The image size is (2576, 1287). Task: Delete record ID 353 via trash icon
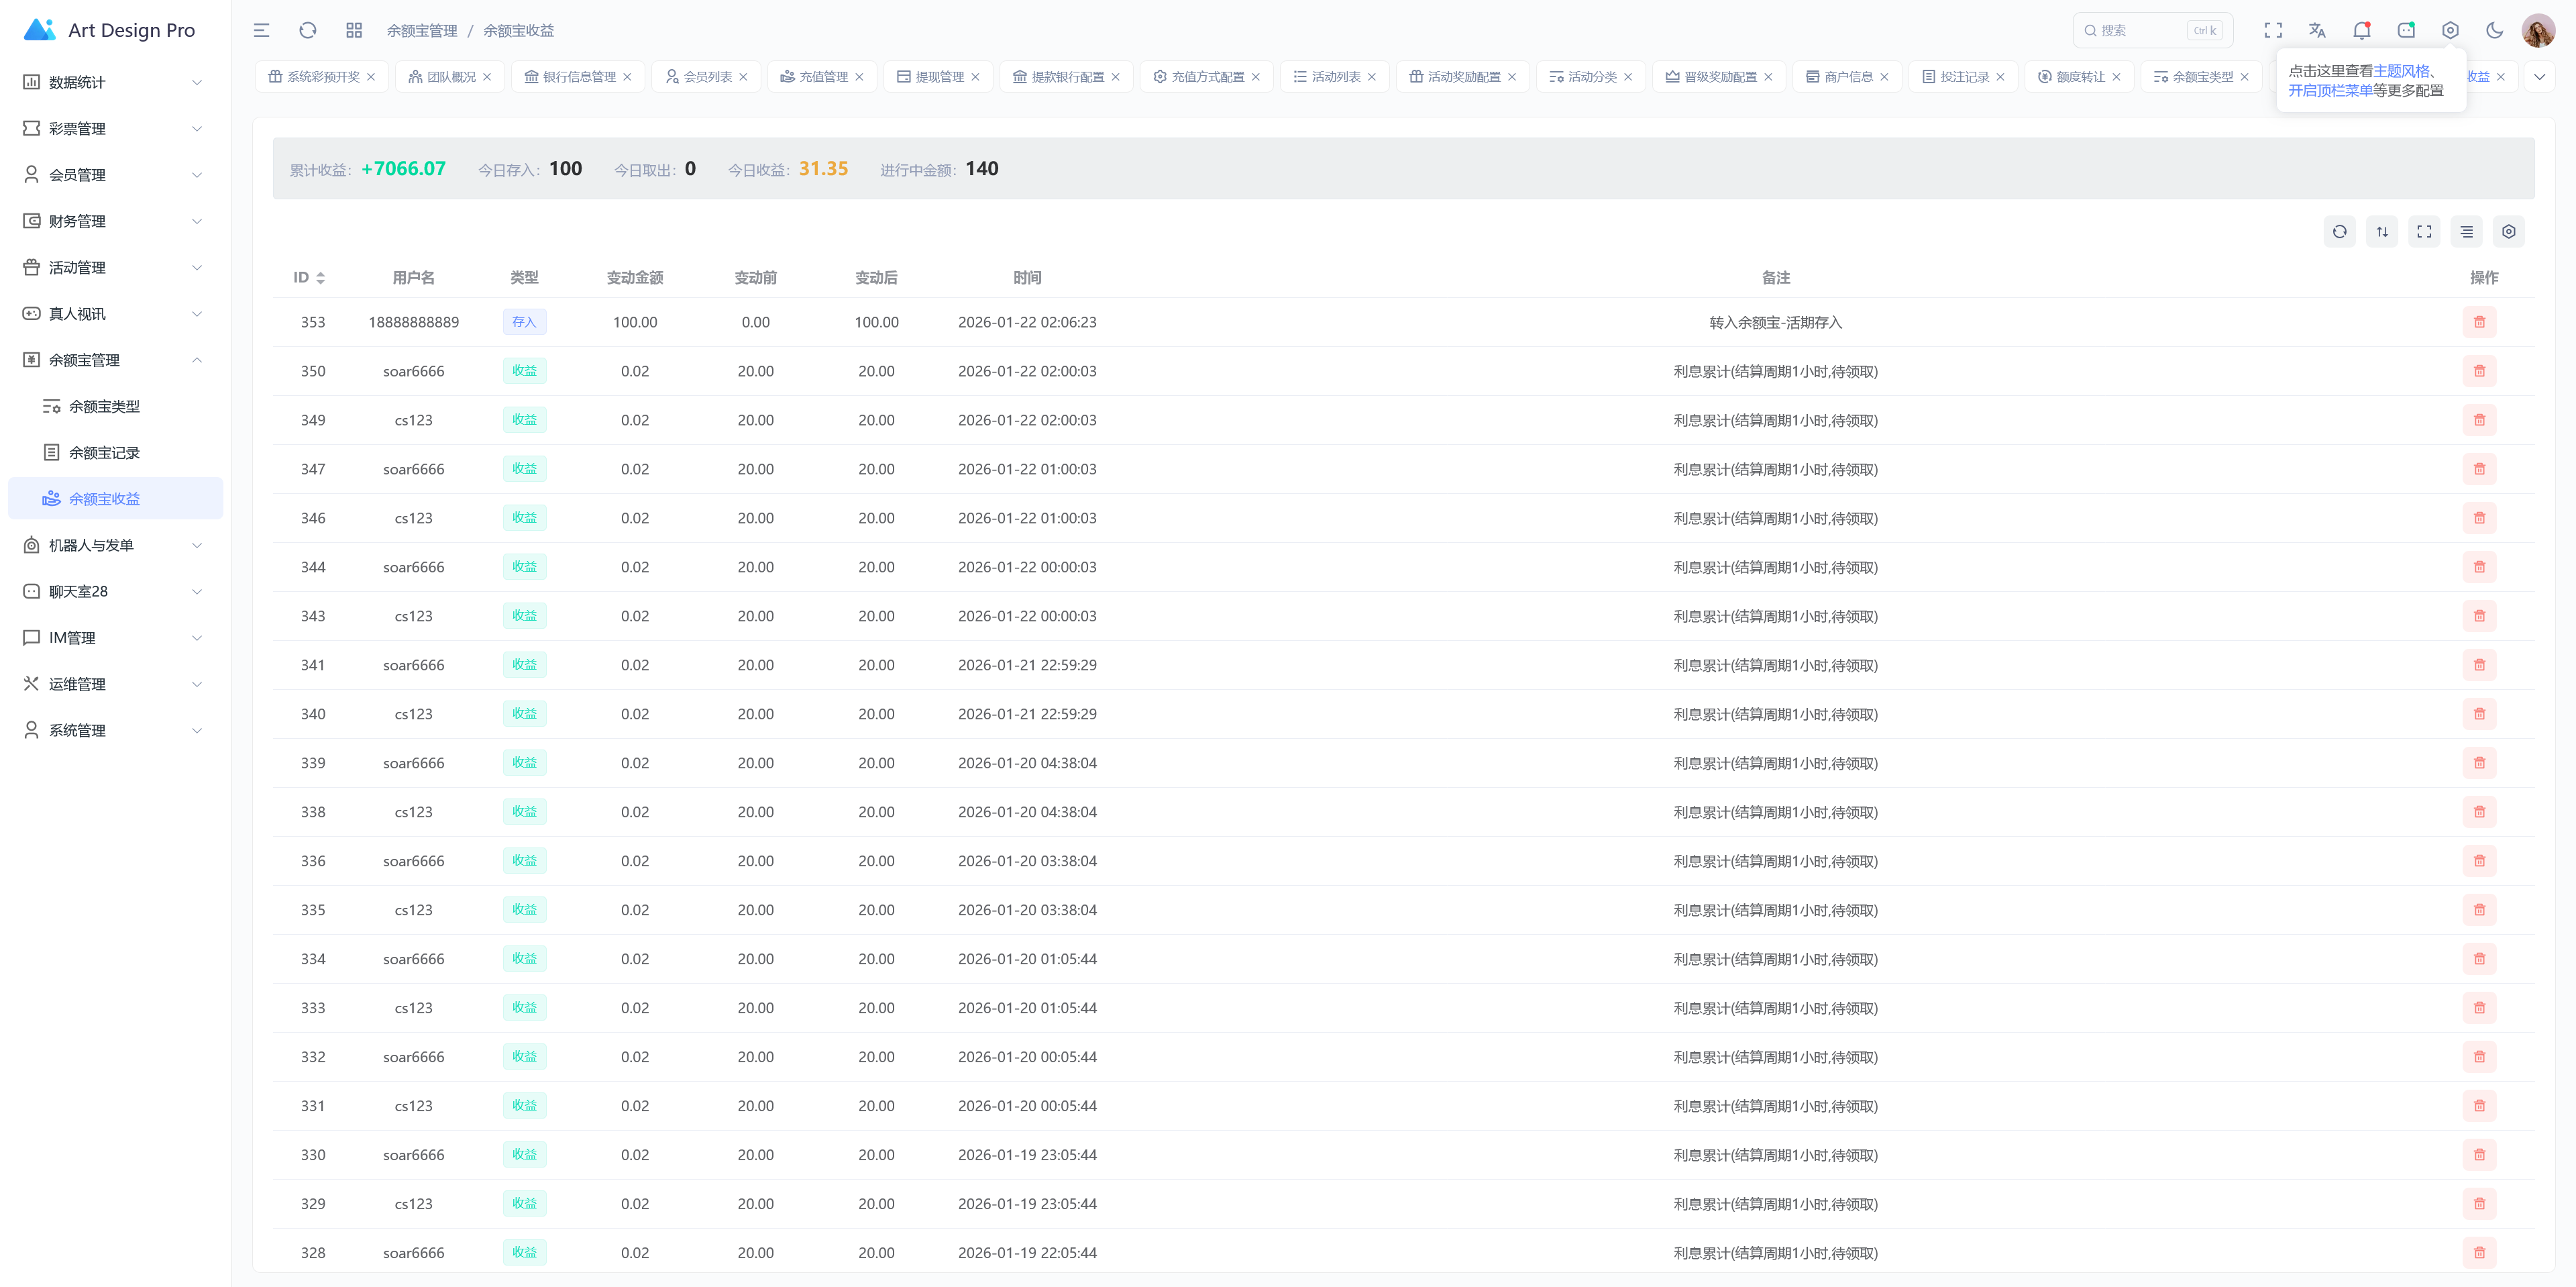click(2479, 322)
